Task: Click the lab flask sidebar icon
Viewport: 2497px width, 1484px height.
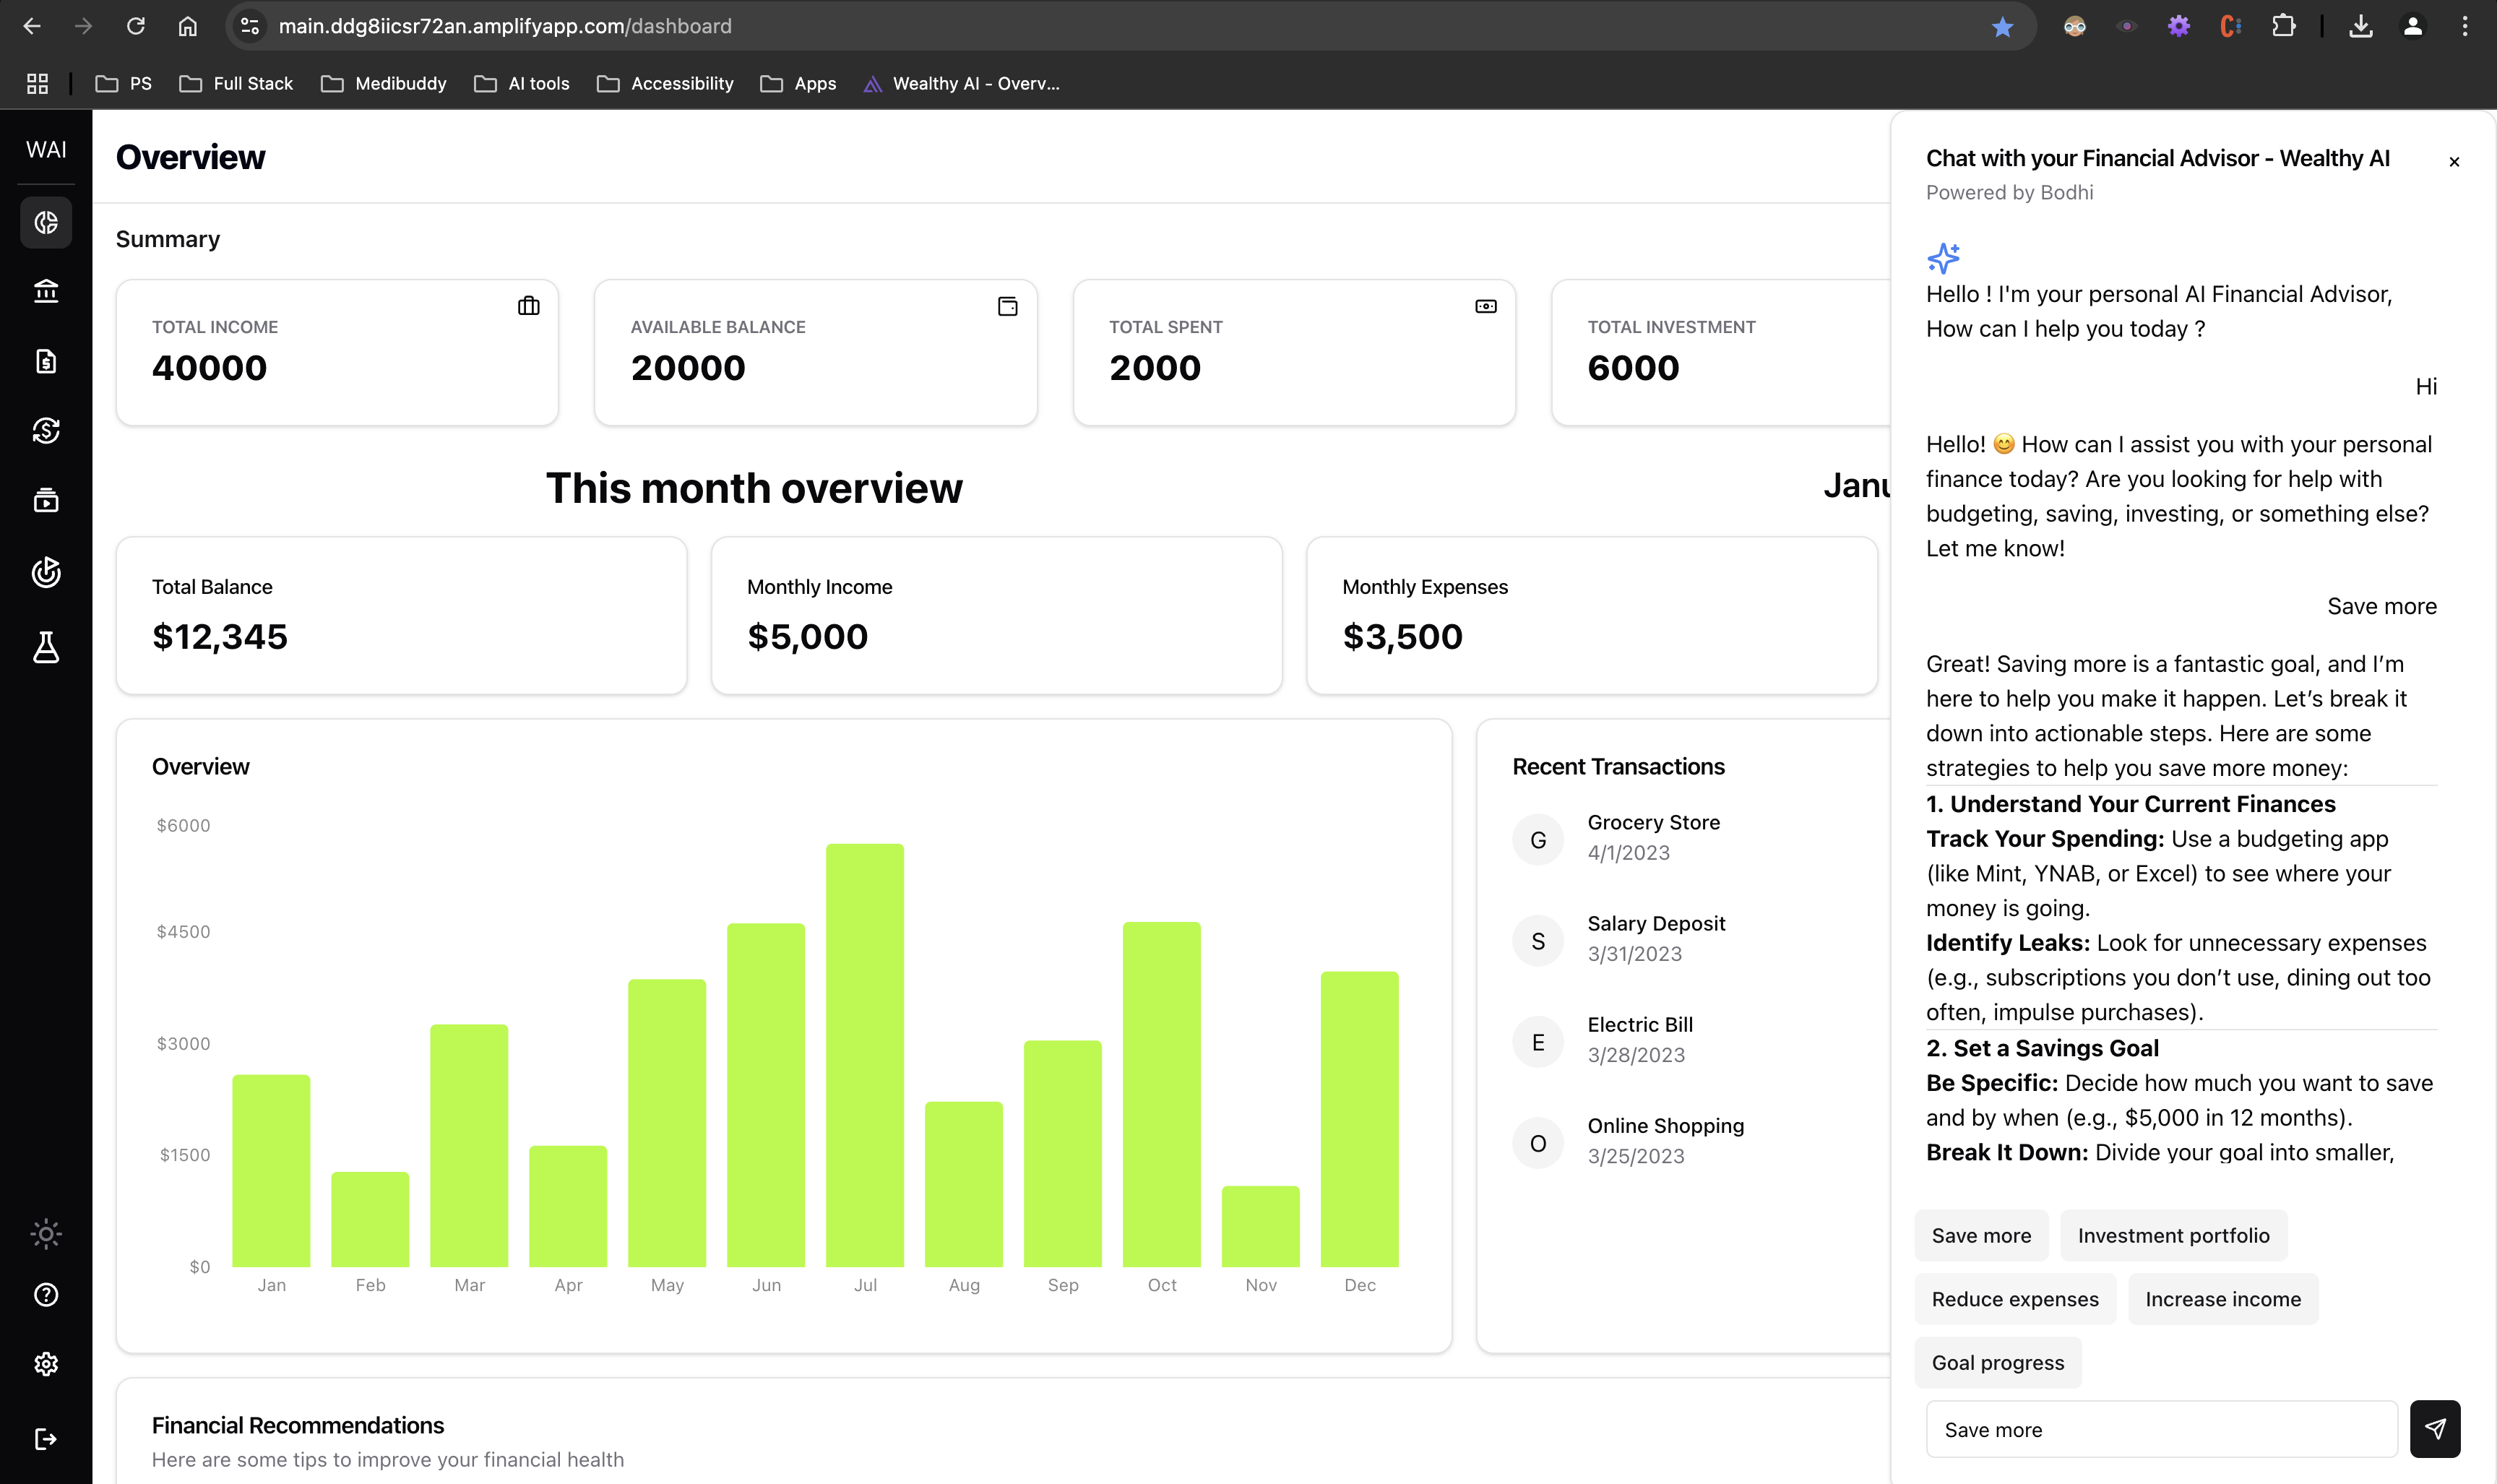Action: [46, 647]
